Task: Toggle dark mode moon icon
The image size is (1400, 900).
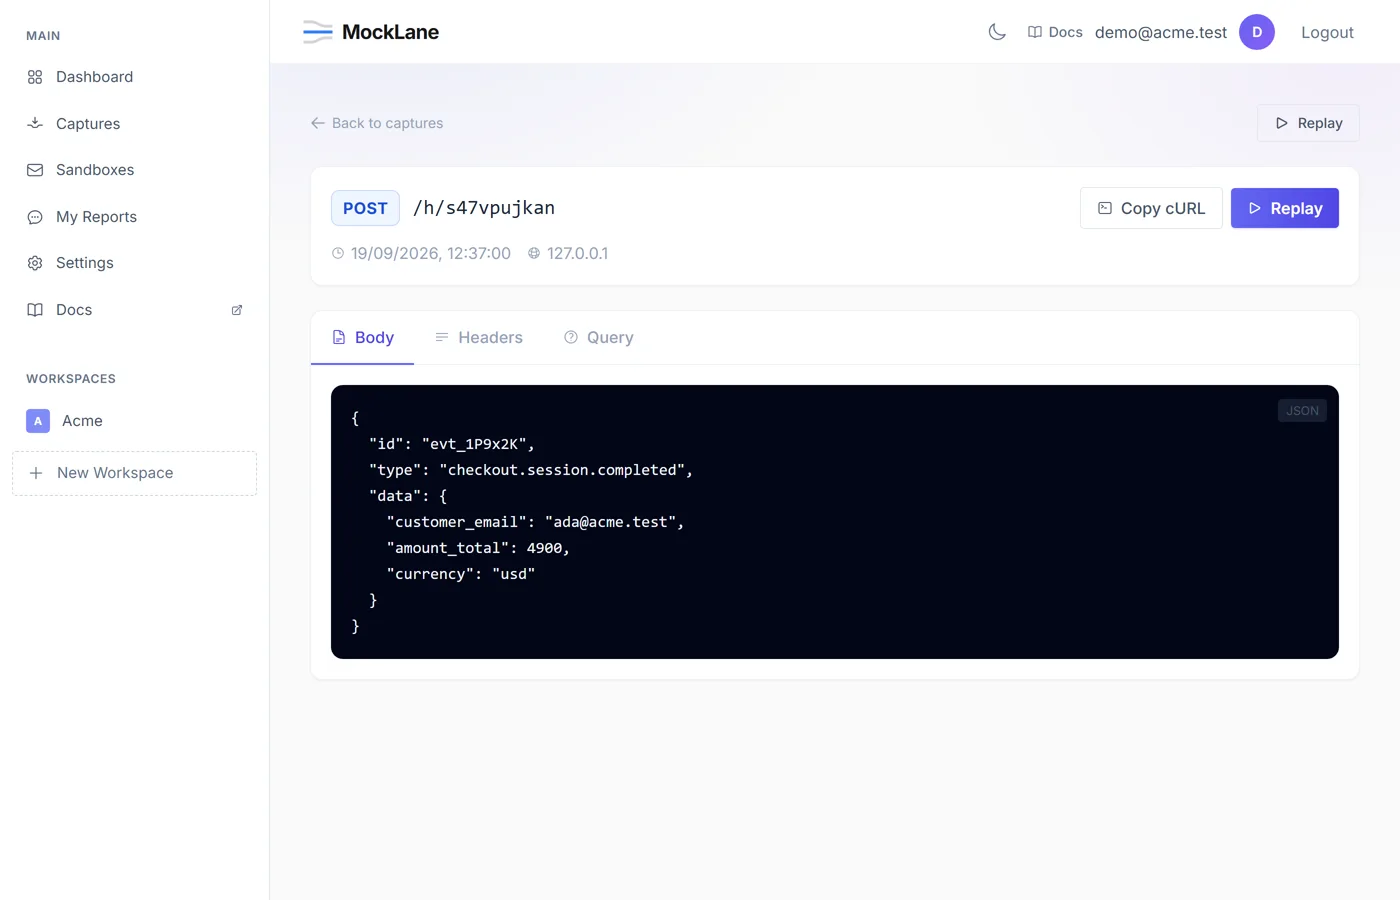Action: coord(997,32)
